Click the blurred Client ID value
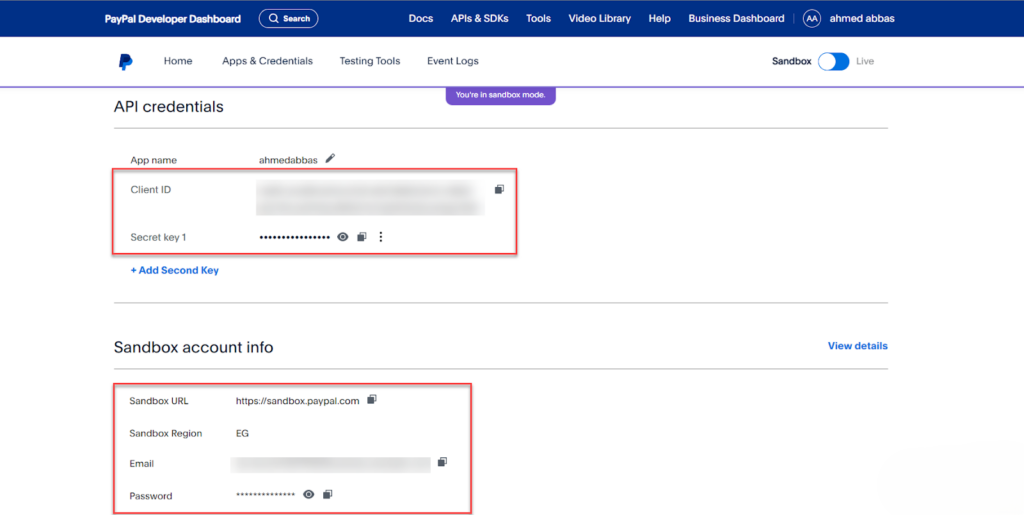This screenshot has height=515, width=1024. pyautogui.click(x=370, y=198)
